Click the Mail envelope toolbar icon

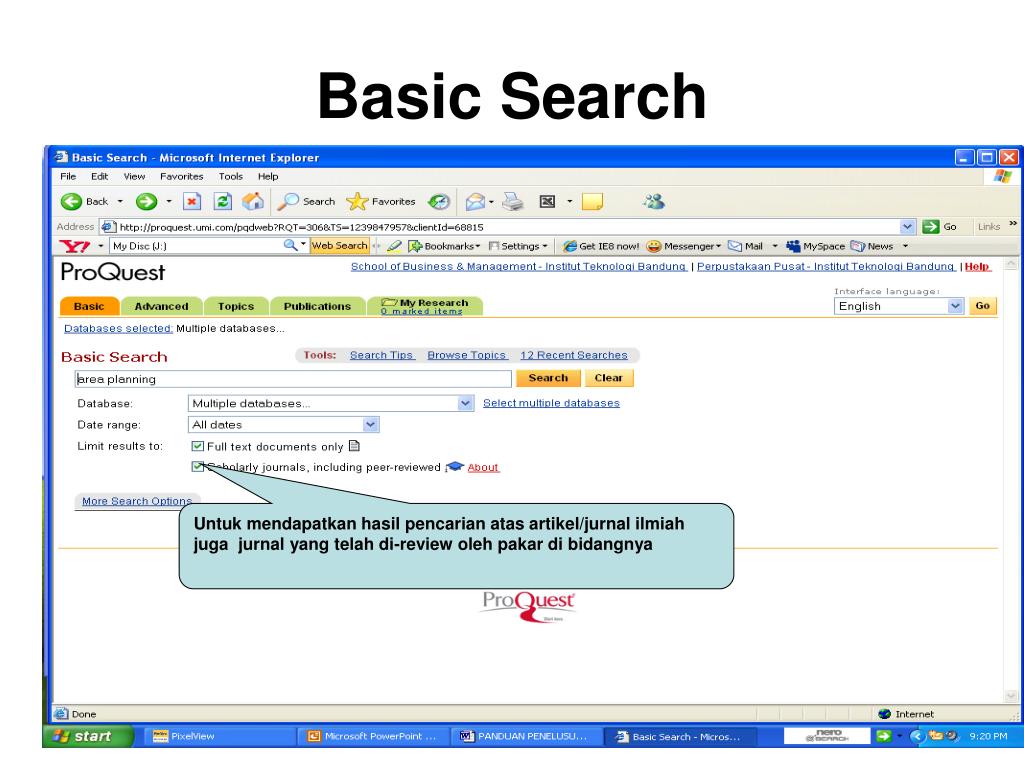pyautogui.click(x=475, y=202)
